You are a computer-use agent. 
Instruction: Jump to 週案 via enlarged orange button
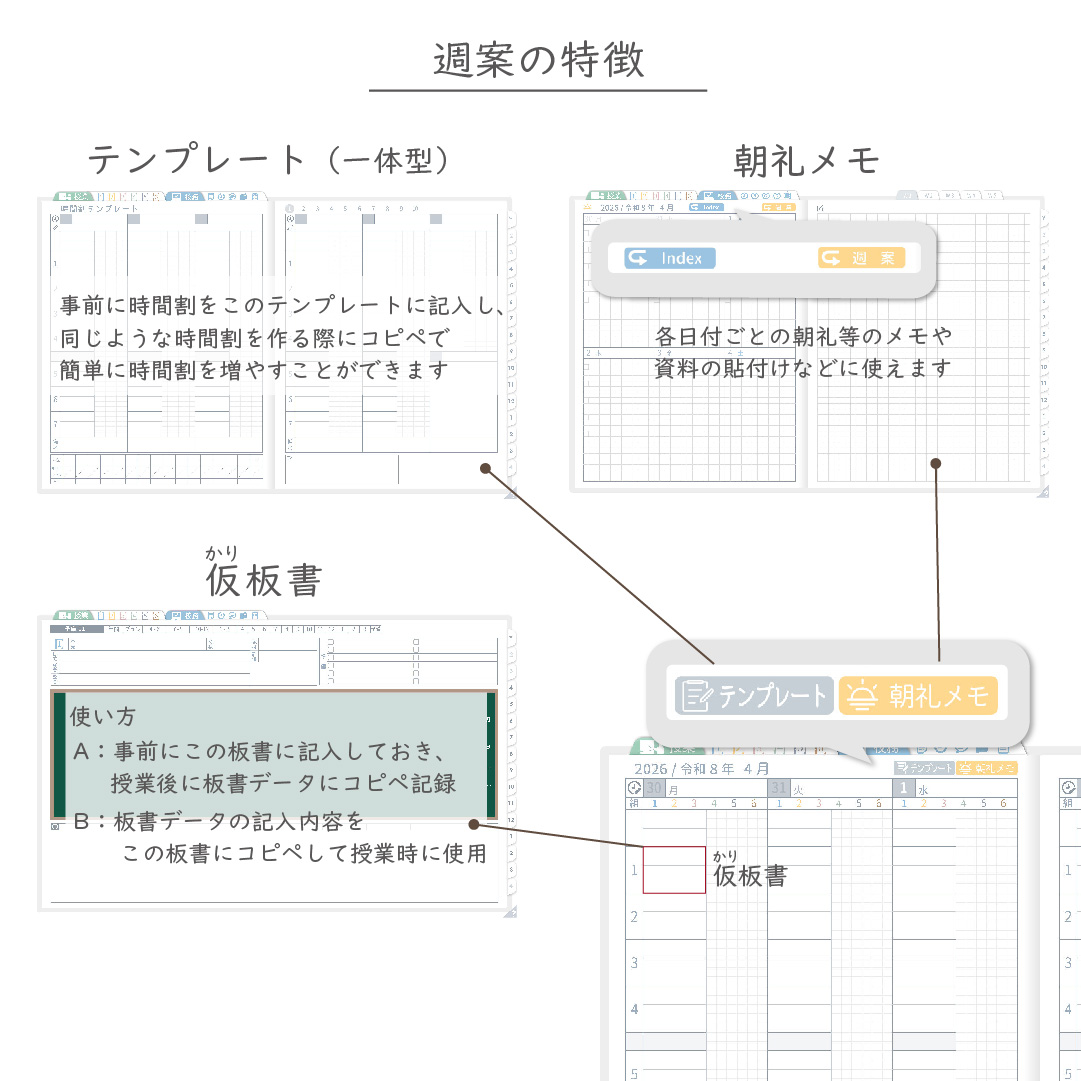[x=861, y=258]
